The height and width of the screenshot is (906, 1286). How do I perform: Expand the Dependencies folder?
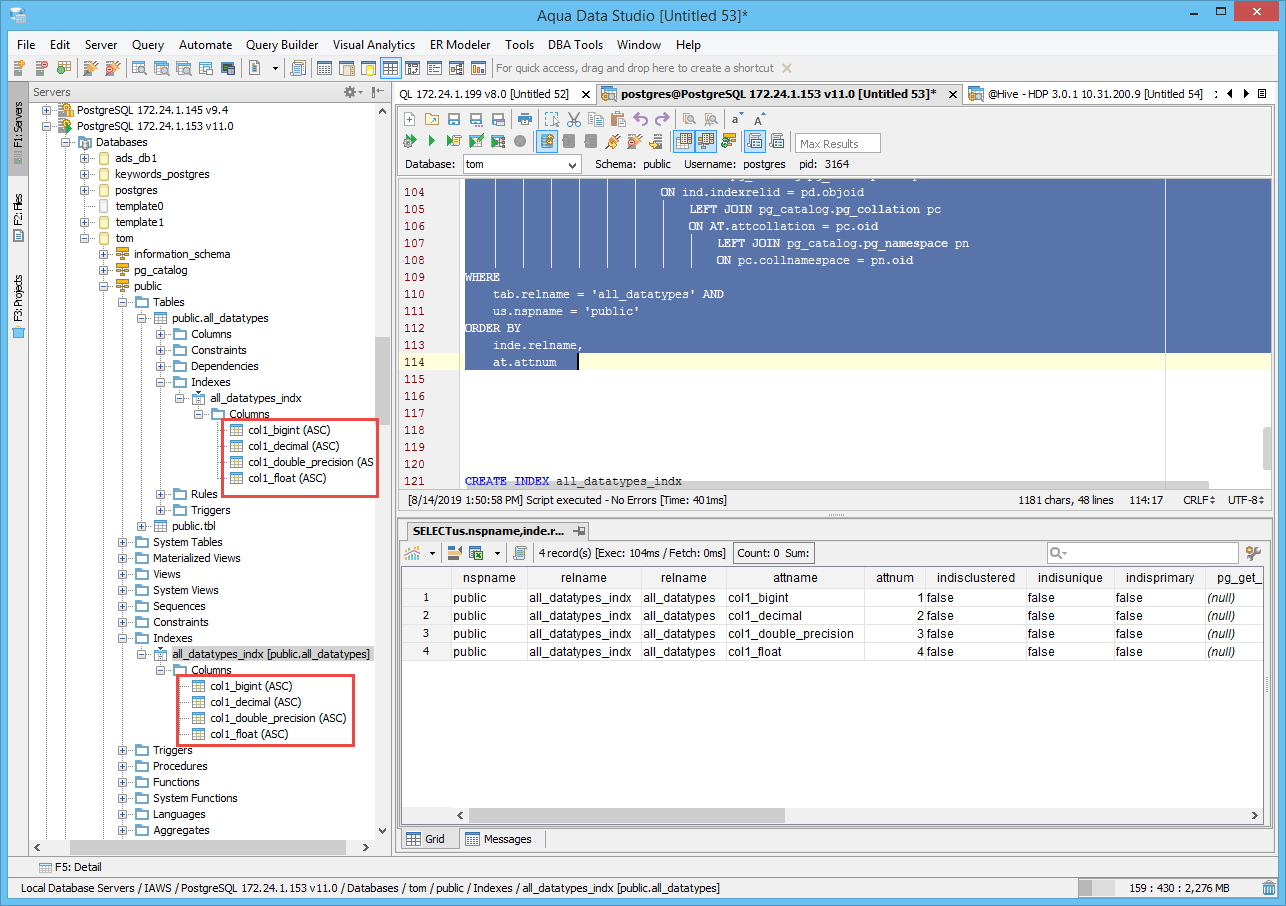161,366
